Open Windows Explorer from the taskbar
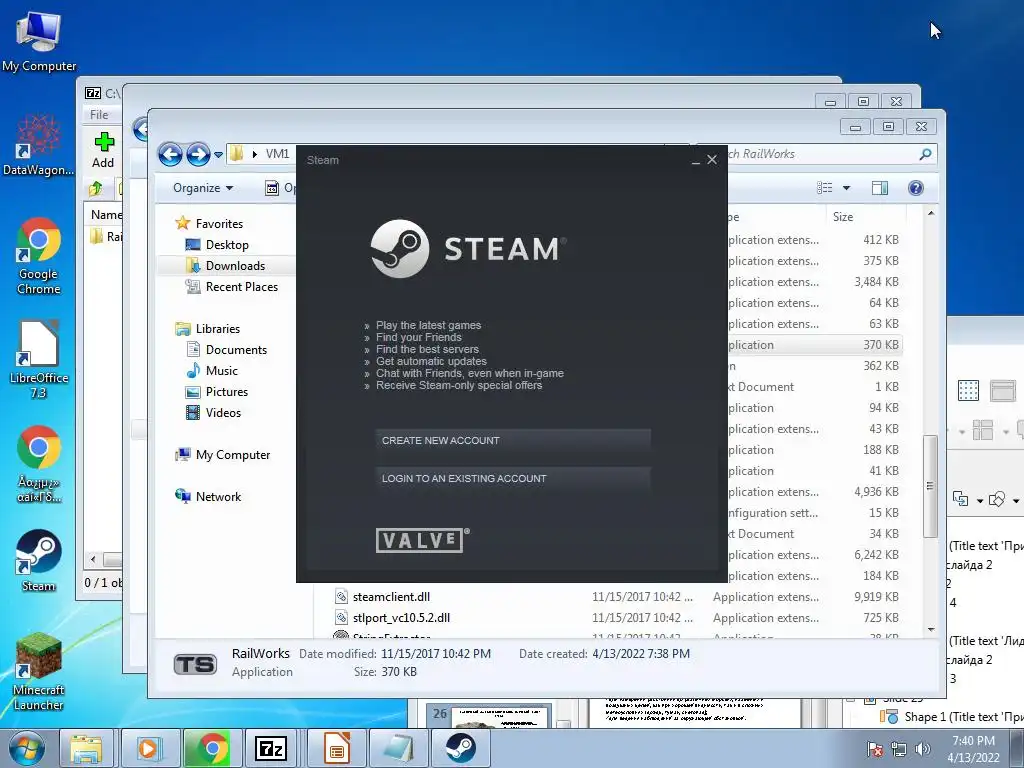The width and height of the screenshot is (1024, 768). [x=87, y=748]
